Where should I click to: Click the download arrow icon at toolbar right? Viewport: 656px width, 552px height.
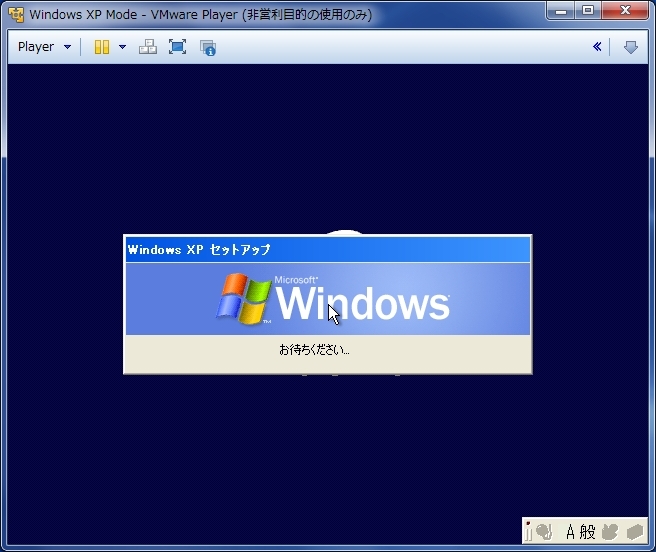[x=630, y=47]
